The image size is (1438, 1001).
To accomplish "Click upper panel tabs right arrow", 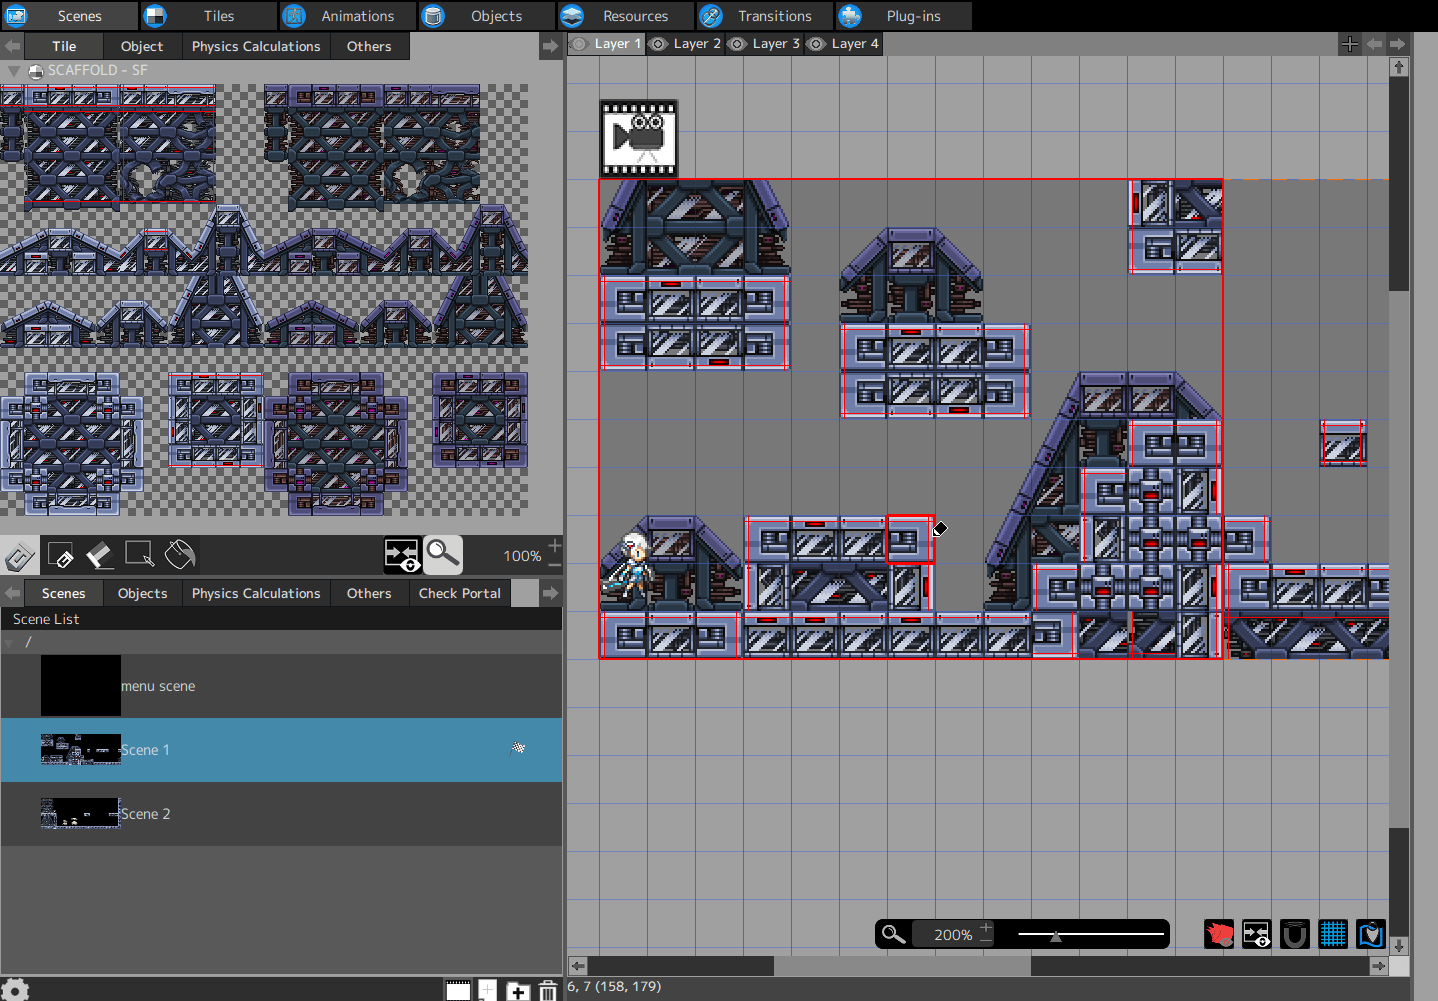I will click(x=550, y=46).
